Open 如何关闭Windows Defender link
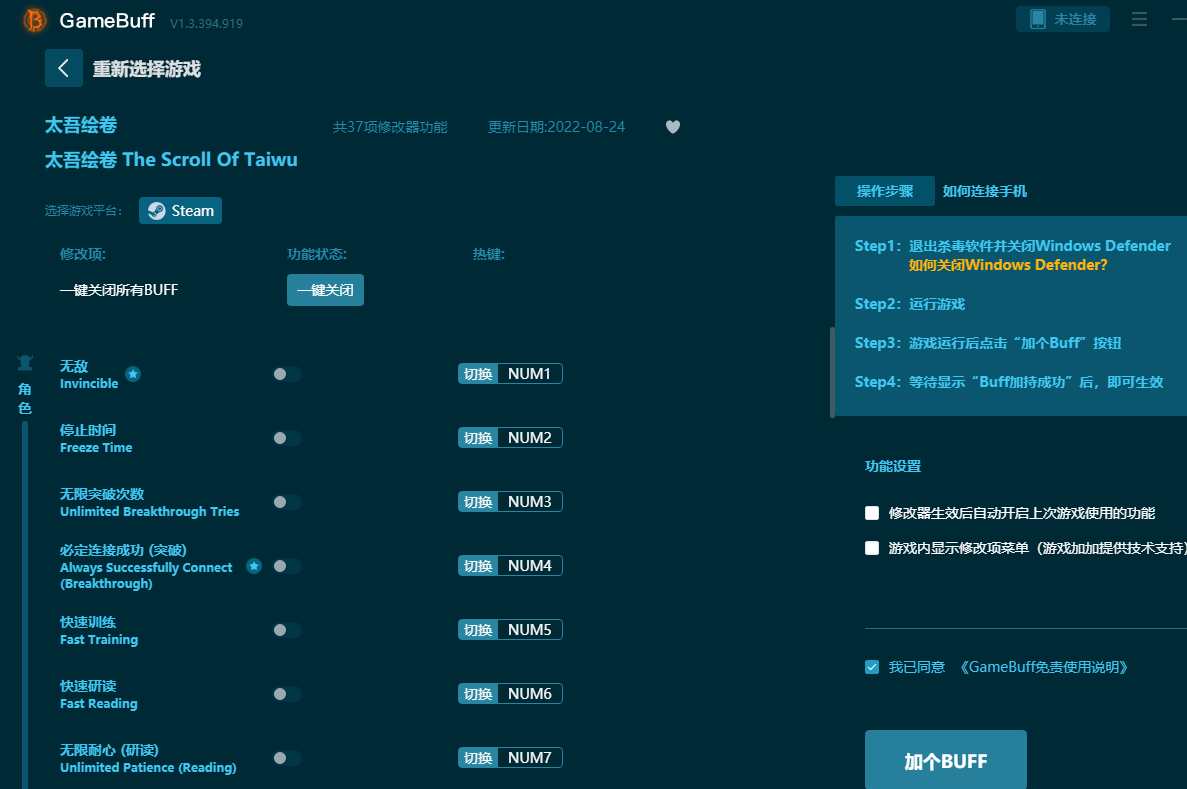Image resolution: width=1187 pixels, height=789 pixels. pos(1008,265)
